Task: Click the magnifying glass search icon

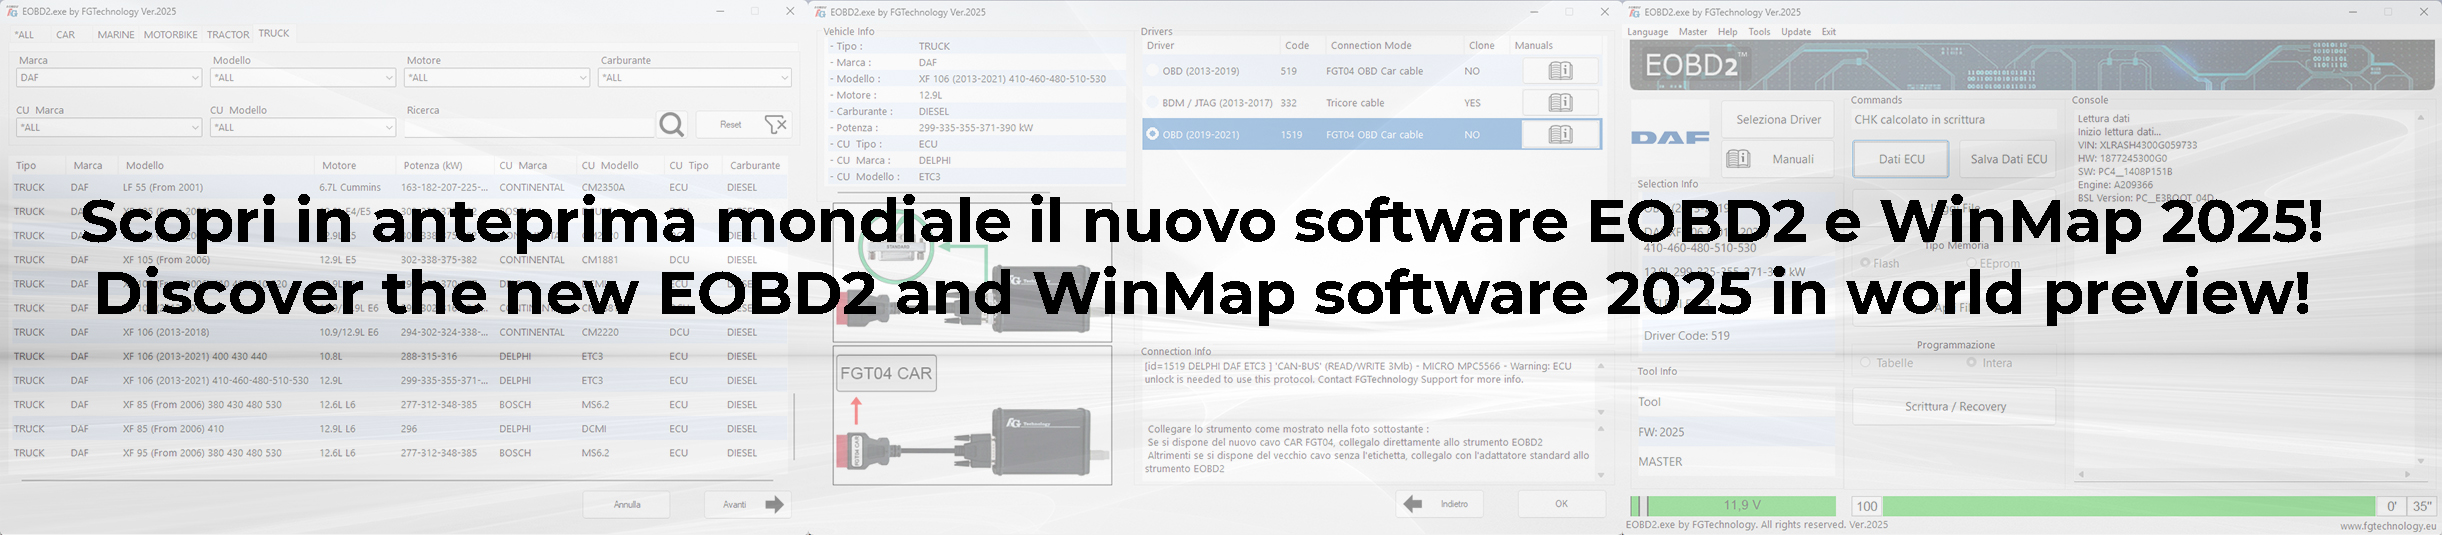Action: pyautogui.click(x=671, y=125)
